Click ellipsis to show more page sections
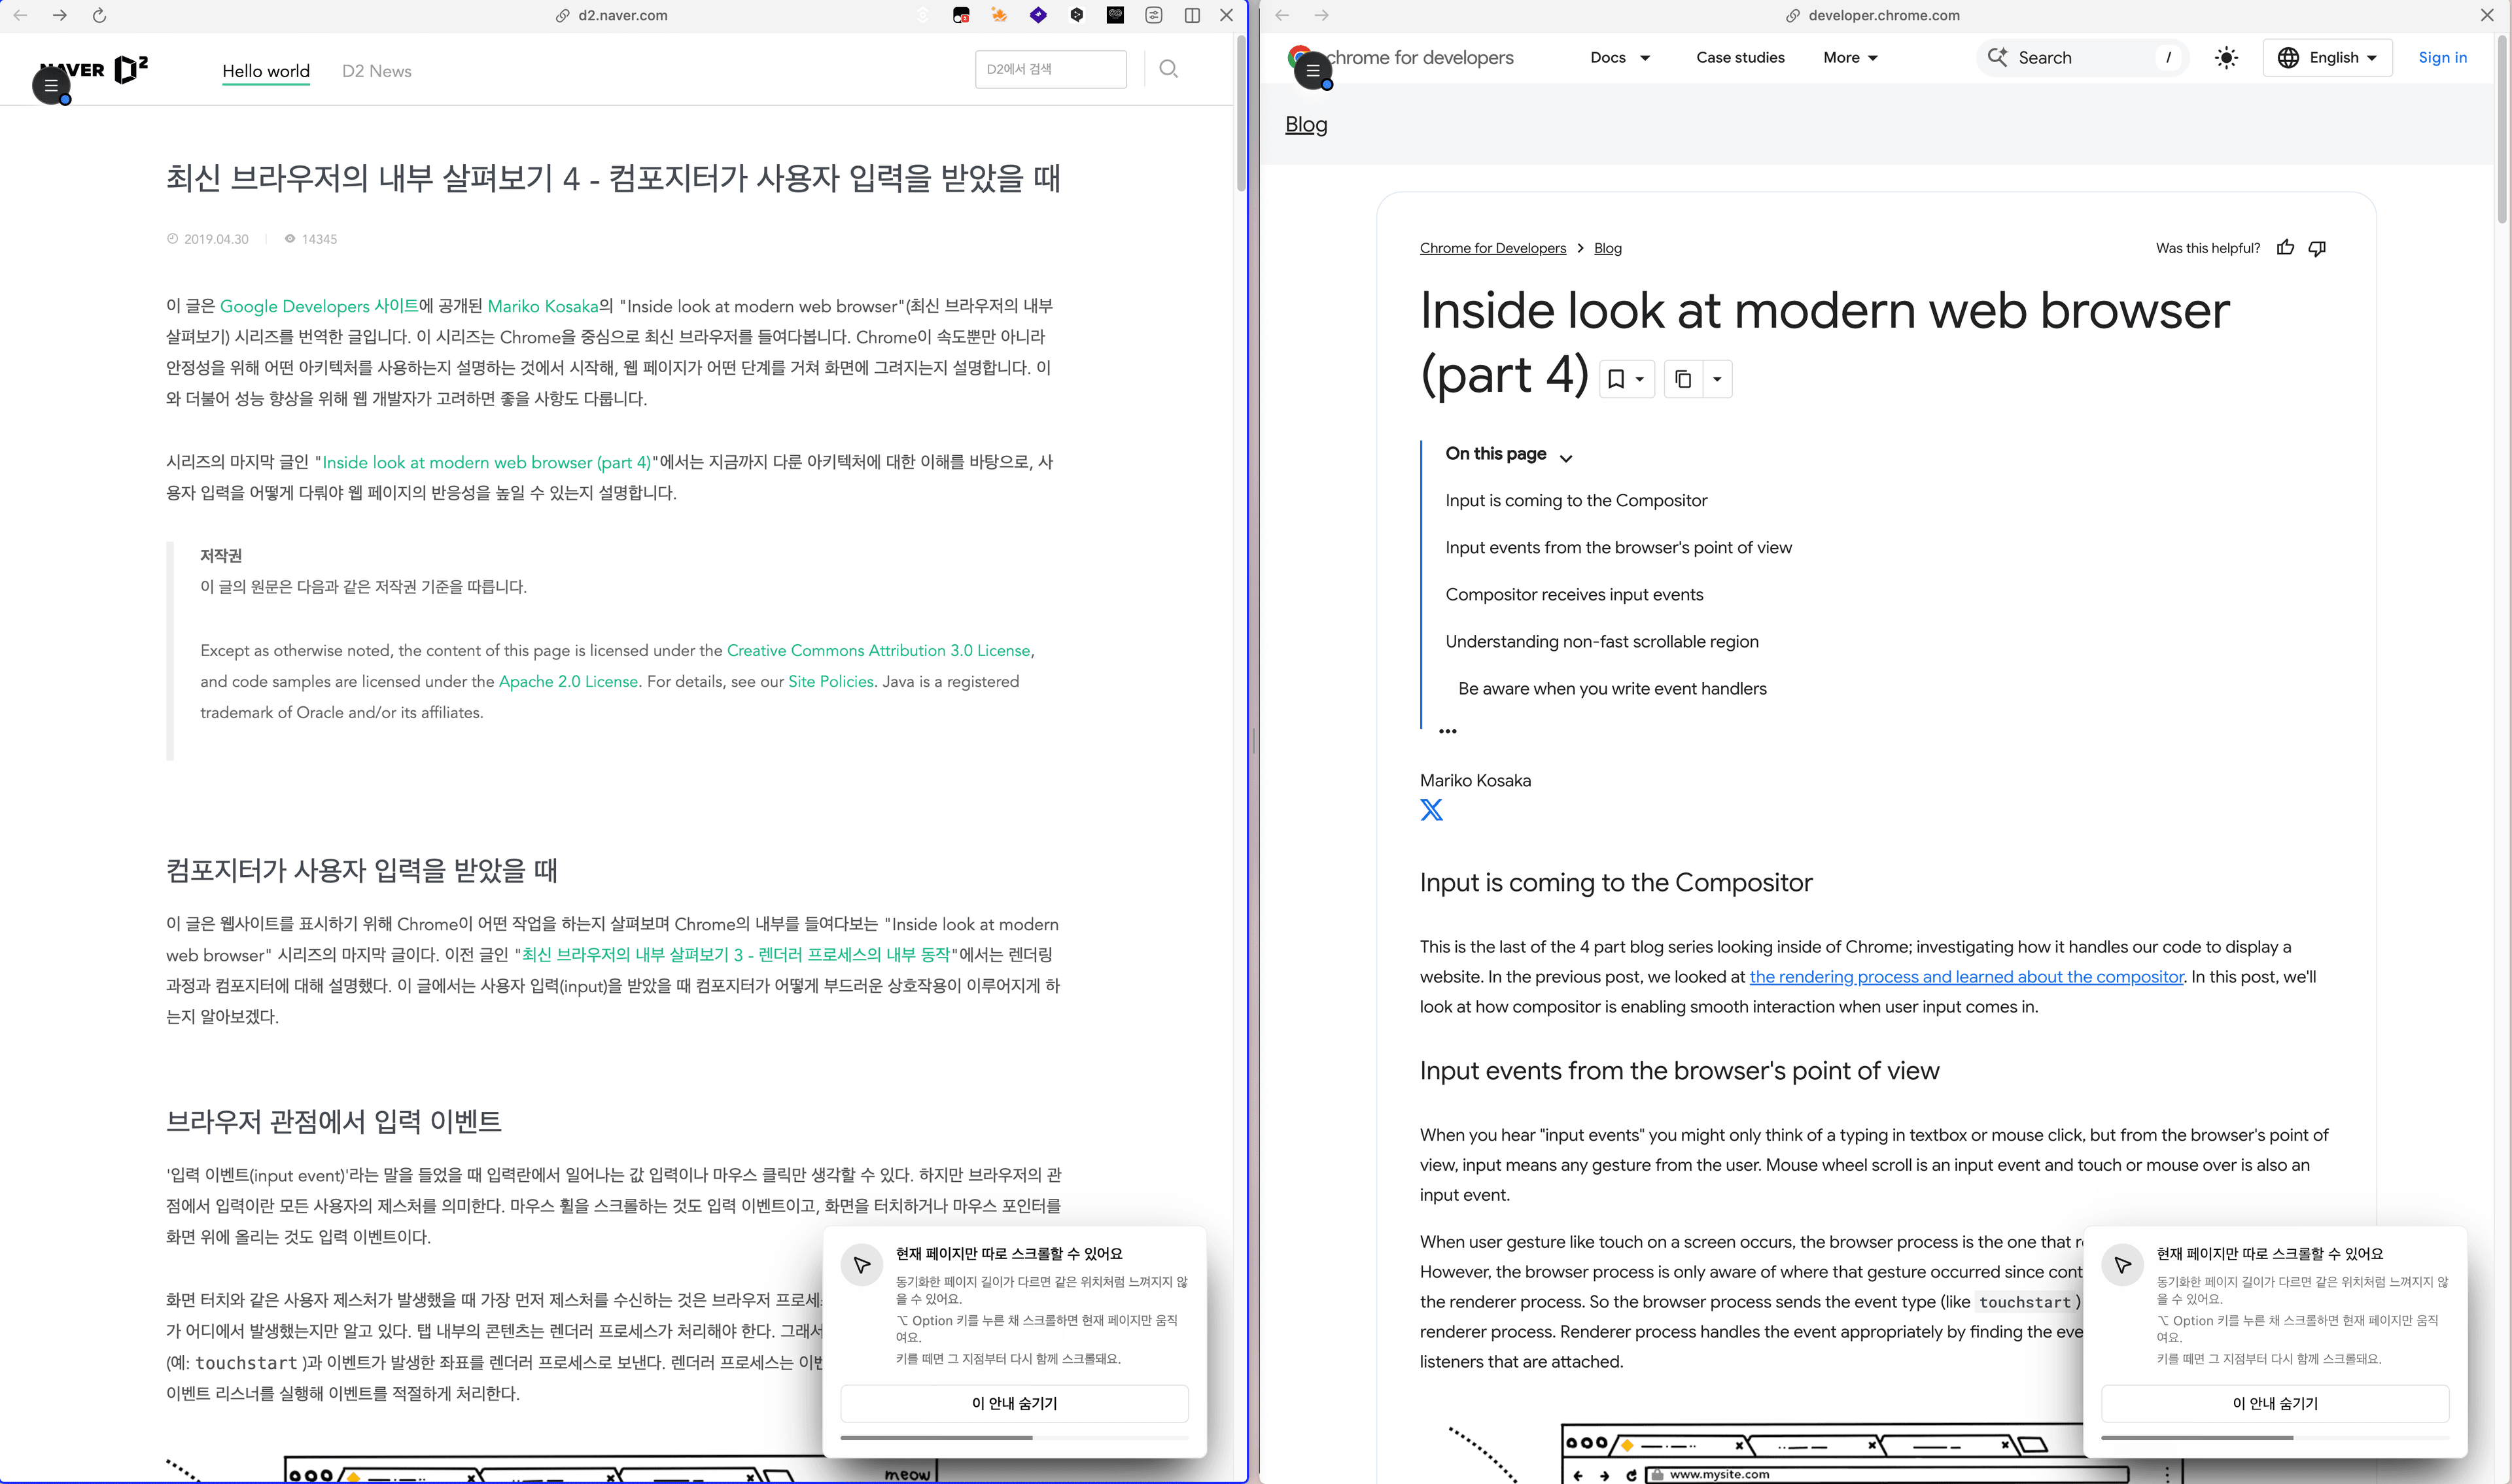This screenshot has height=1484, width=2512. click(x=1447, y=731)
